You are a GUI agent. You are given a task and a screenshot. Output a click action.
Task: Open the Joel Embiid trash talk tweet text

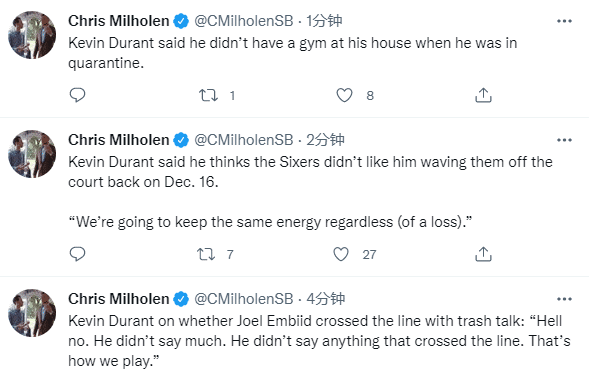319,341
